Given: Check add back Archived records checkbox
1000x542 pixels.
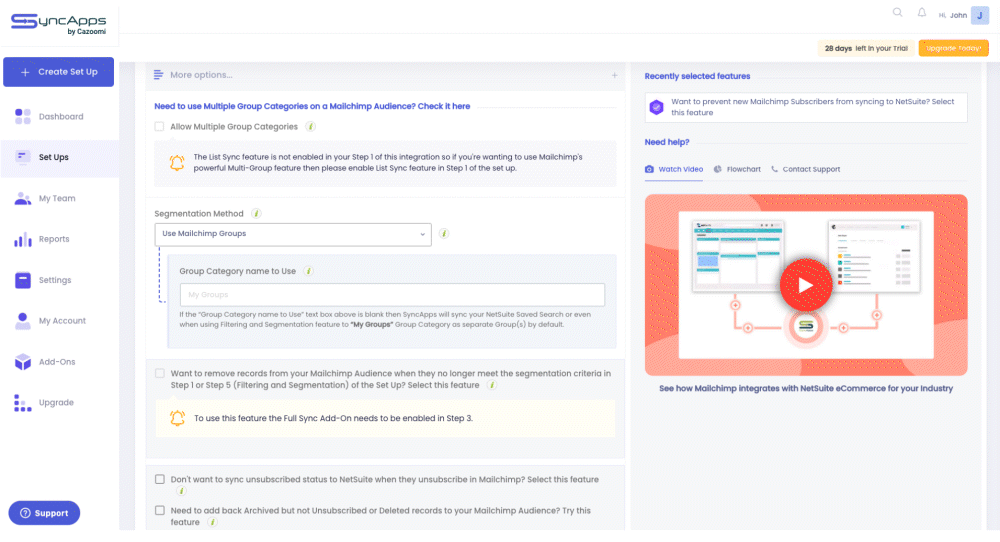Looking at the screenshot, I should (x=159, y=511).
